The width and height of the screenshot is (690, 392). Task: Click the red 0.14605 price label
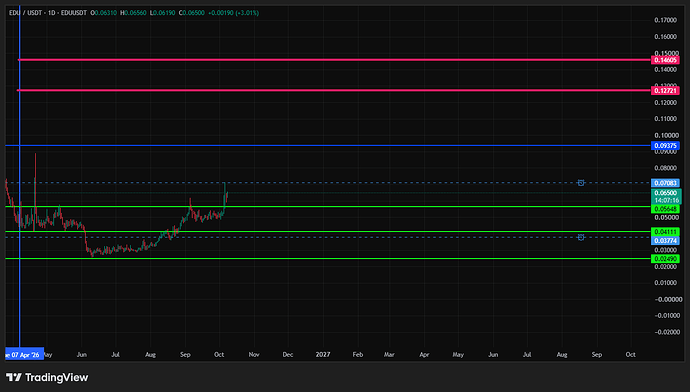tap(665, 60)
